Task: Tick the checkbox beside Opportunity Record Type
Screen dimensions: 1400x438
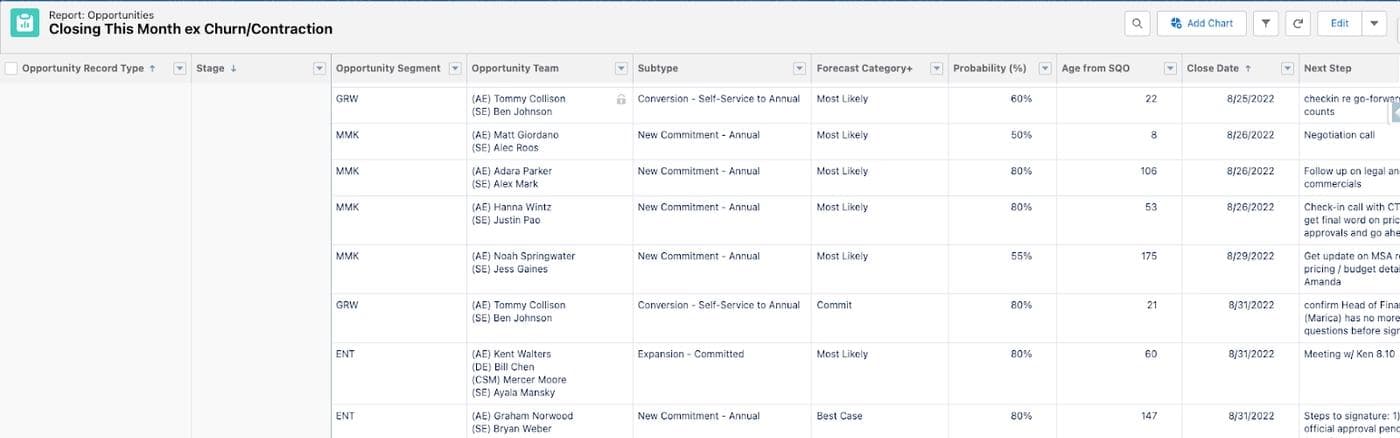Action: pyautogui.click(x=11, y=69)
